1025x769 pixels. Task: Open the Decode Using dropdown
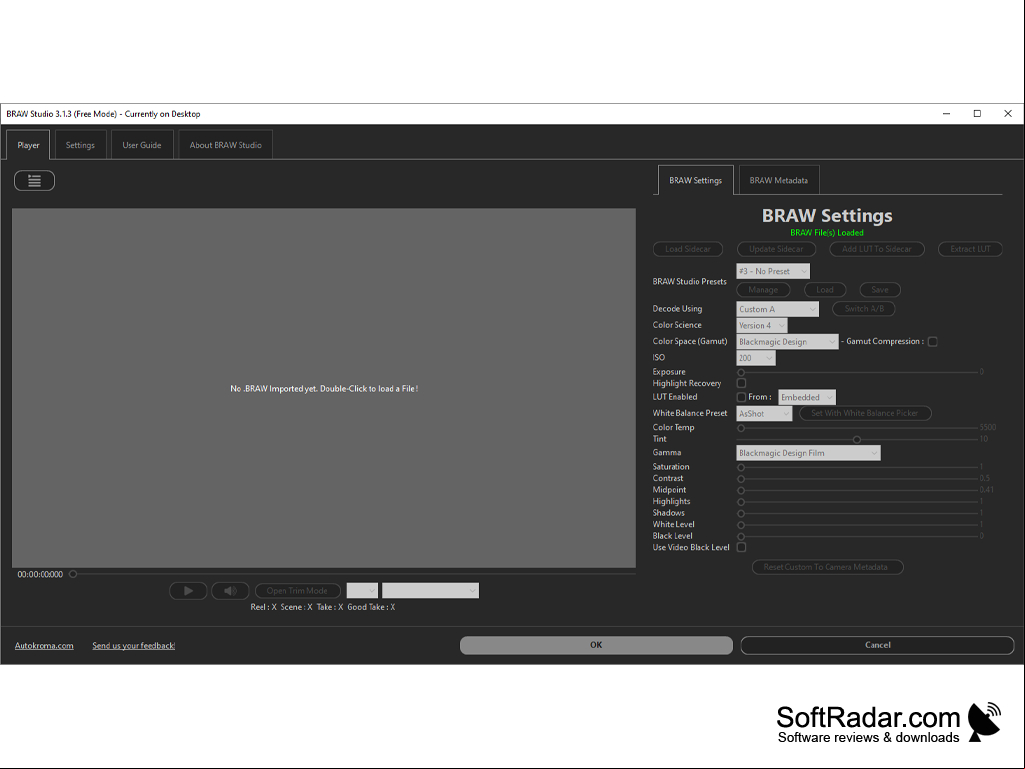(x=777, y=309)
